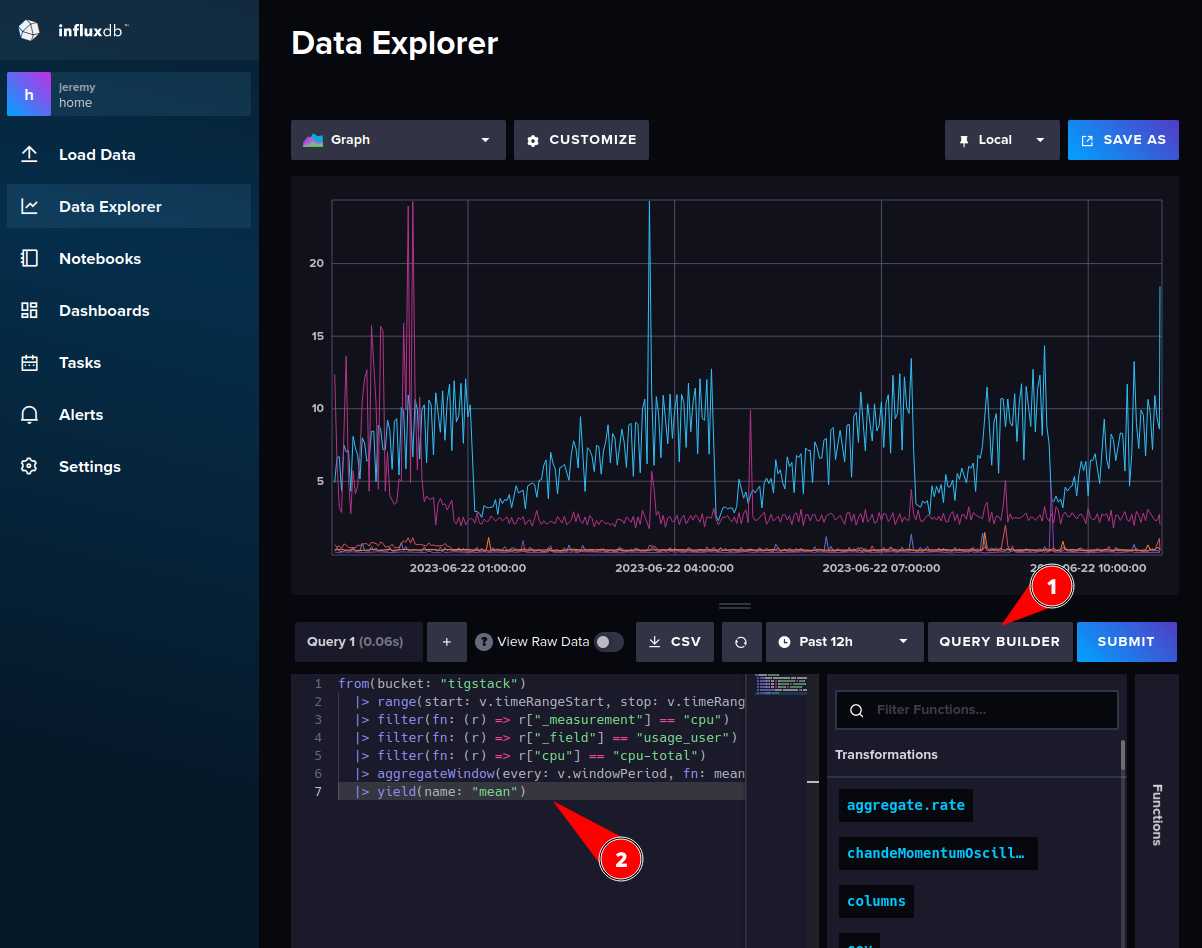
Task: Switch to the Query 1 tab
Action: [x=357, y=641]
